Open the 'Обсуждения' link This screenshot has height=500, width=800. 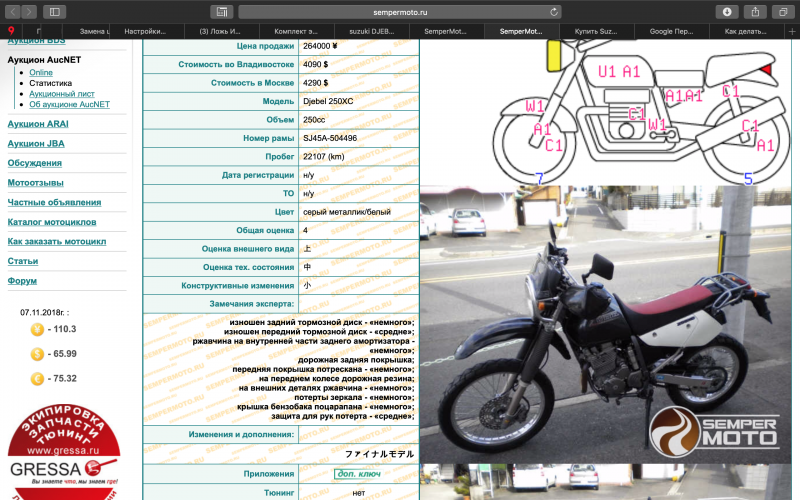pos(35,163)
